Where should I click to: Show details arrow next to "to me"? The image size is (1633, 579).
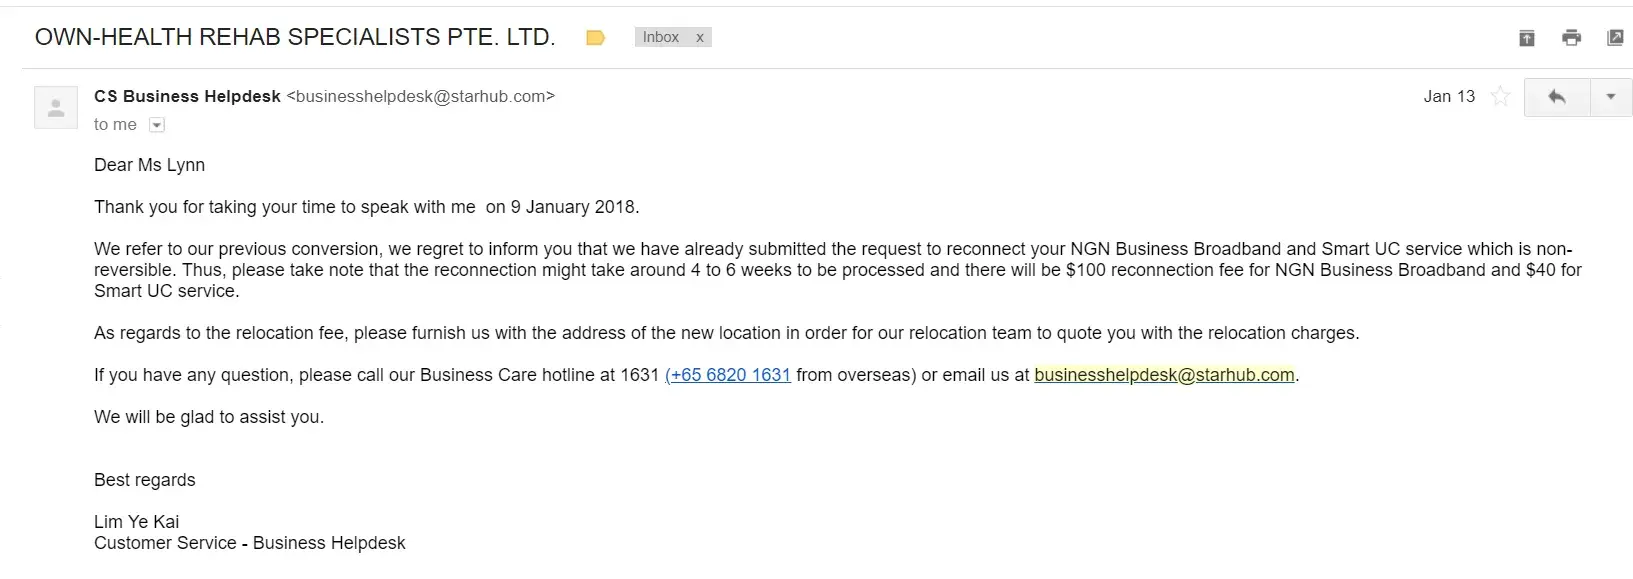click(157, 125)
